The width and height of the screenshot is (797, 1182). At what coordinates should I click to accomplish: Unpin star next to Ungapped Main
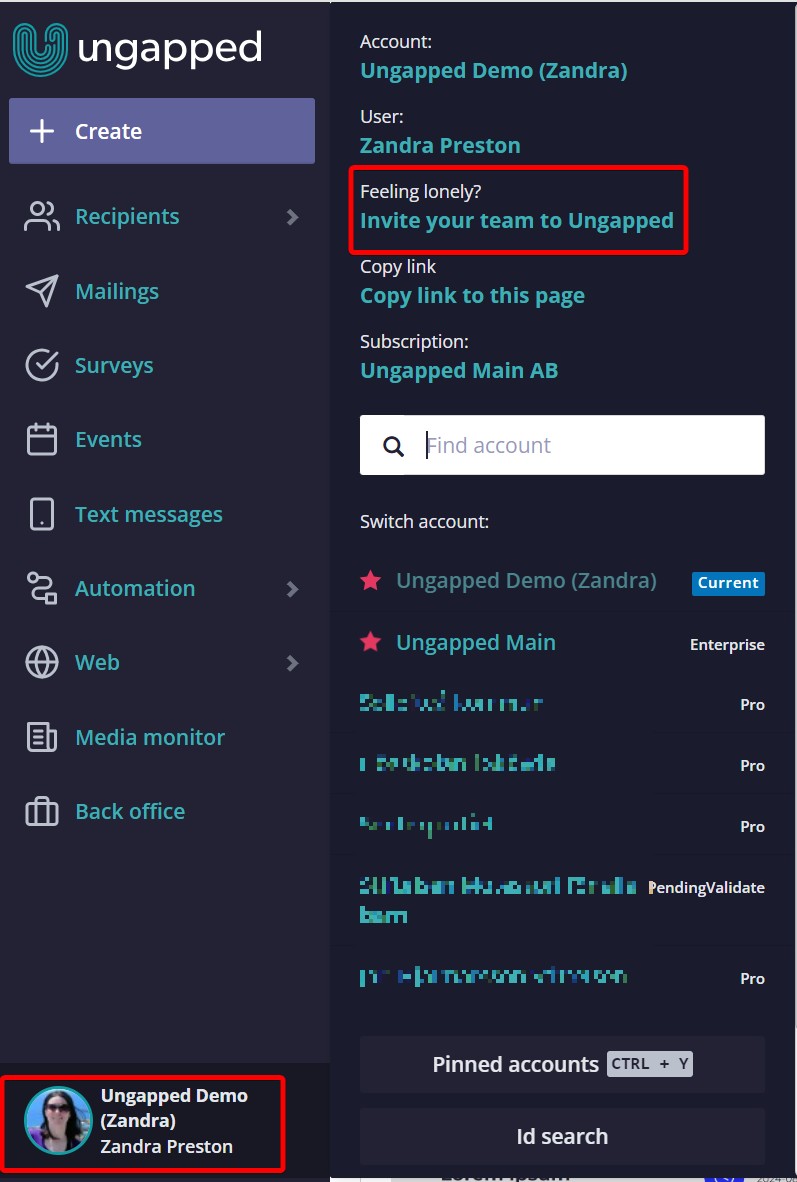coord(370,642)
